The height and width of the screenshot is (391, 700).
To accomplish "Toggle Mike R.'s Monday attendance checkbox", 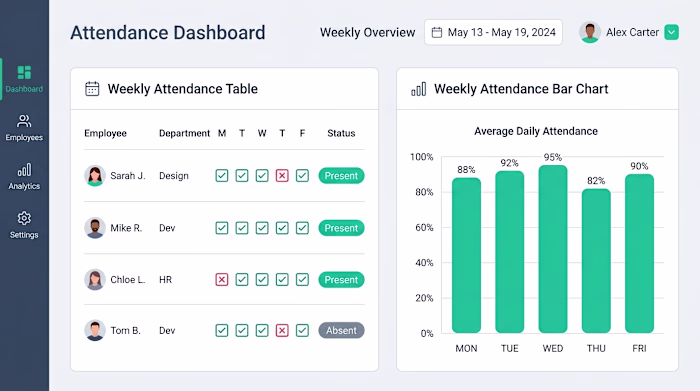I will click(222, 228).
